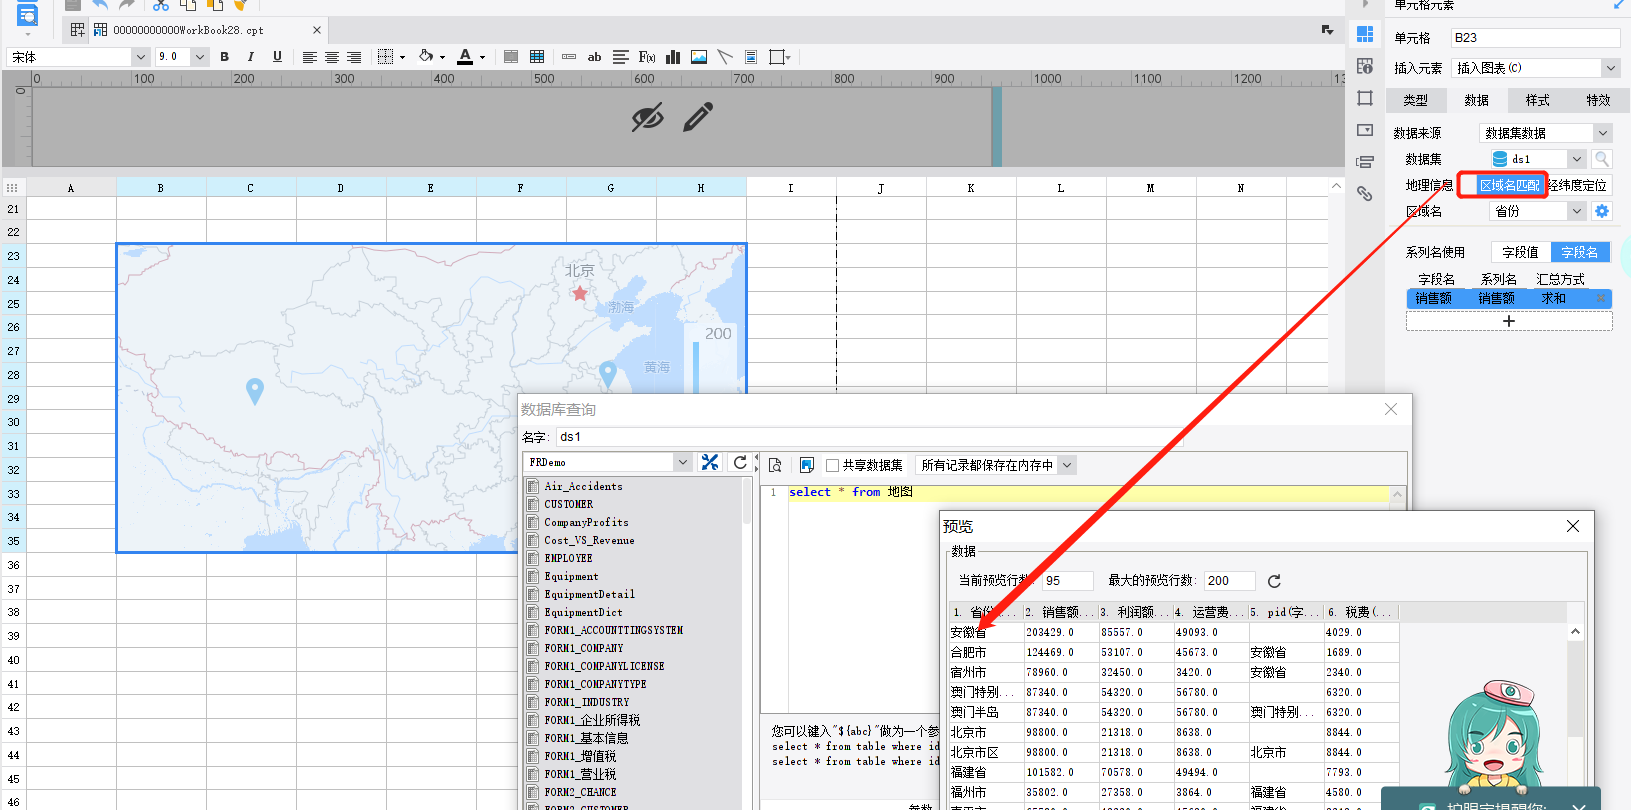Open cell border style tool

386,57
